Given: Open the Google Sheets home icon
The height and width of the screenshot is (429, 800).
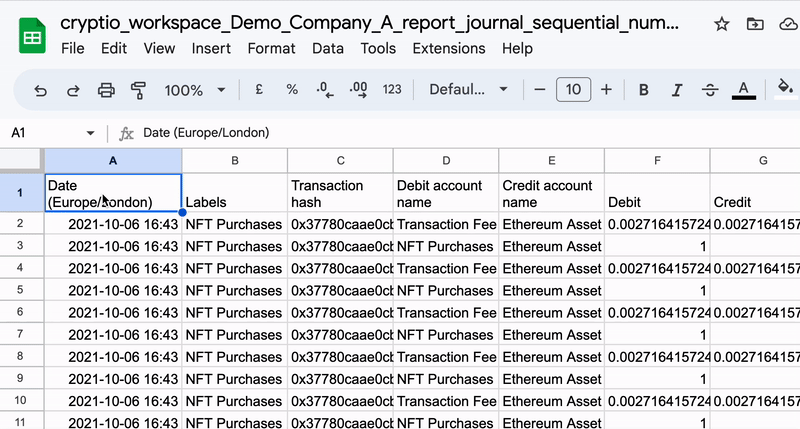Looking at the screenshot, I should tap(32, 36).
